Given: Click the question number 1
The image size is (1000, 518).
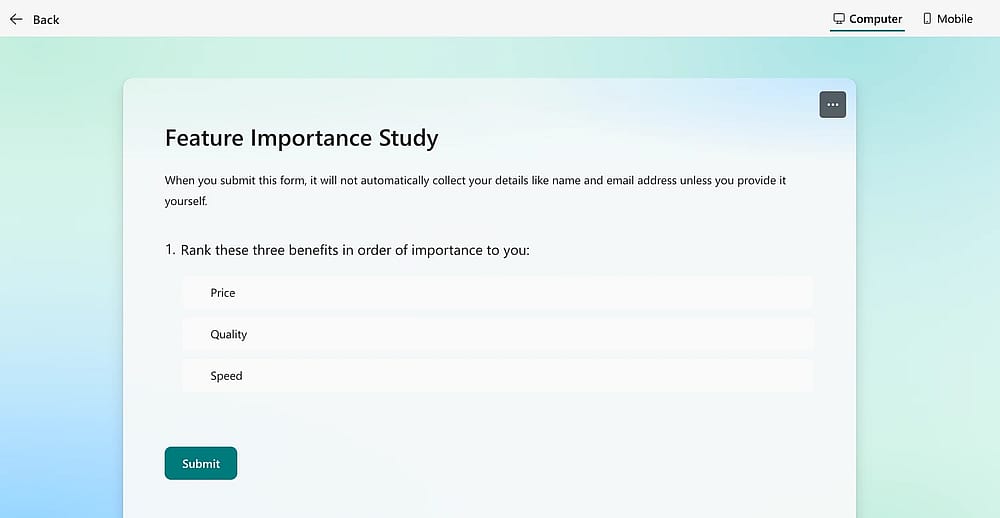Looking at the screenshot, I should click(170, 250).
